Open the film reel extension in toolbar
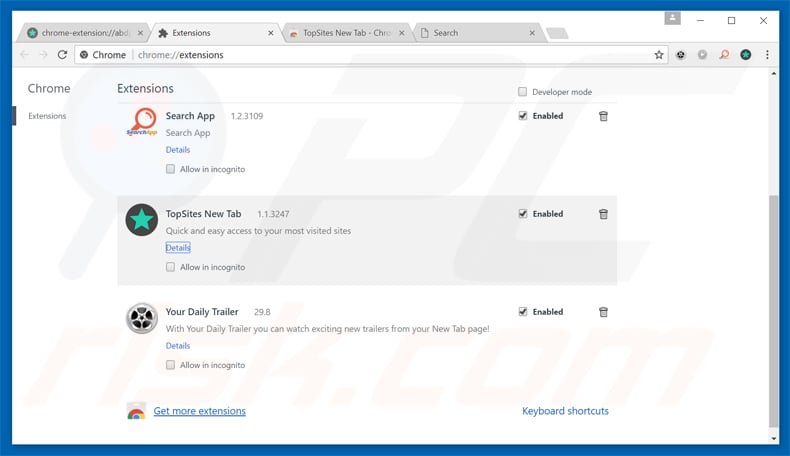The width and height of the screenshot is (790, 456). pos(681,55)
